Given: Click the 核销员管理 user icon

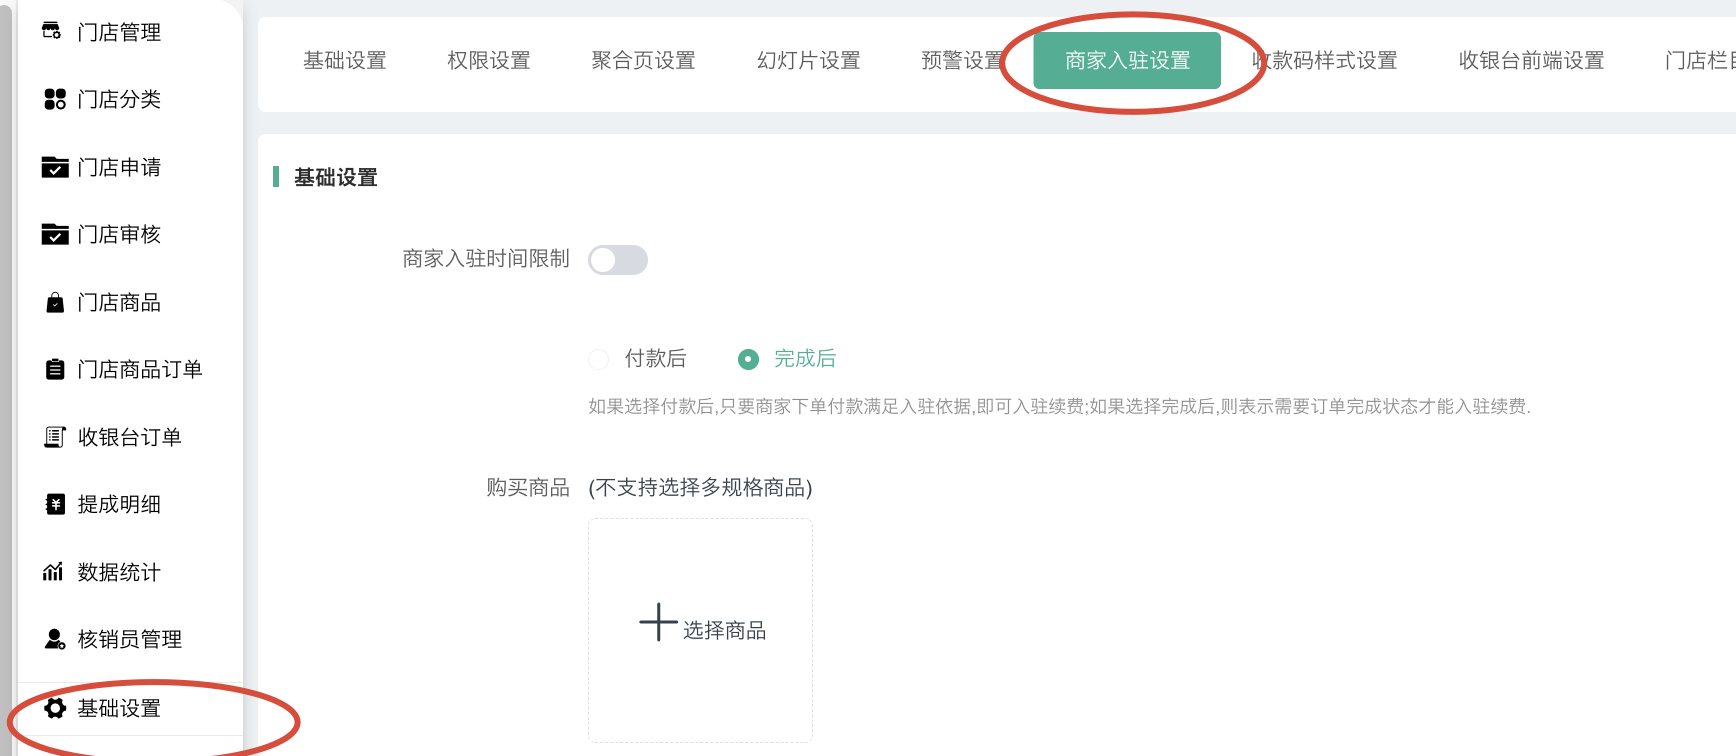Looking at the screenshot, I should pos(55,639).
